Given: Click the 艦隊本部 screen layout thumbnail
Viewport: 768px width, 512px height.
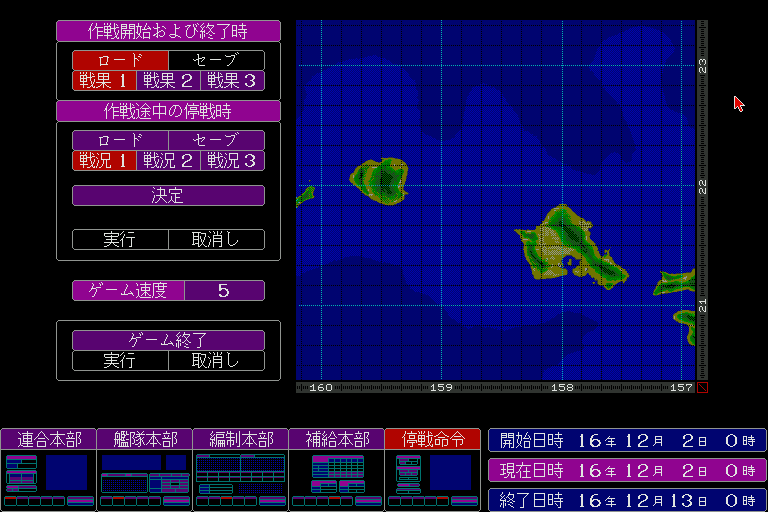Looking at the screenshot, I should [x=144, y=480].
